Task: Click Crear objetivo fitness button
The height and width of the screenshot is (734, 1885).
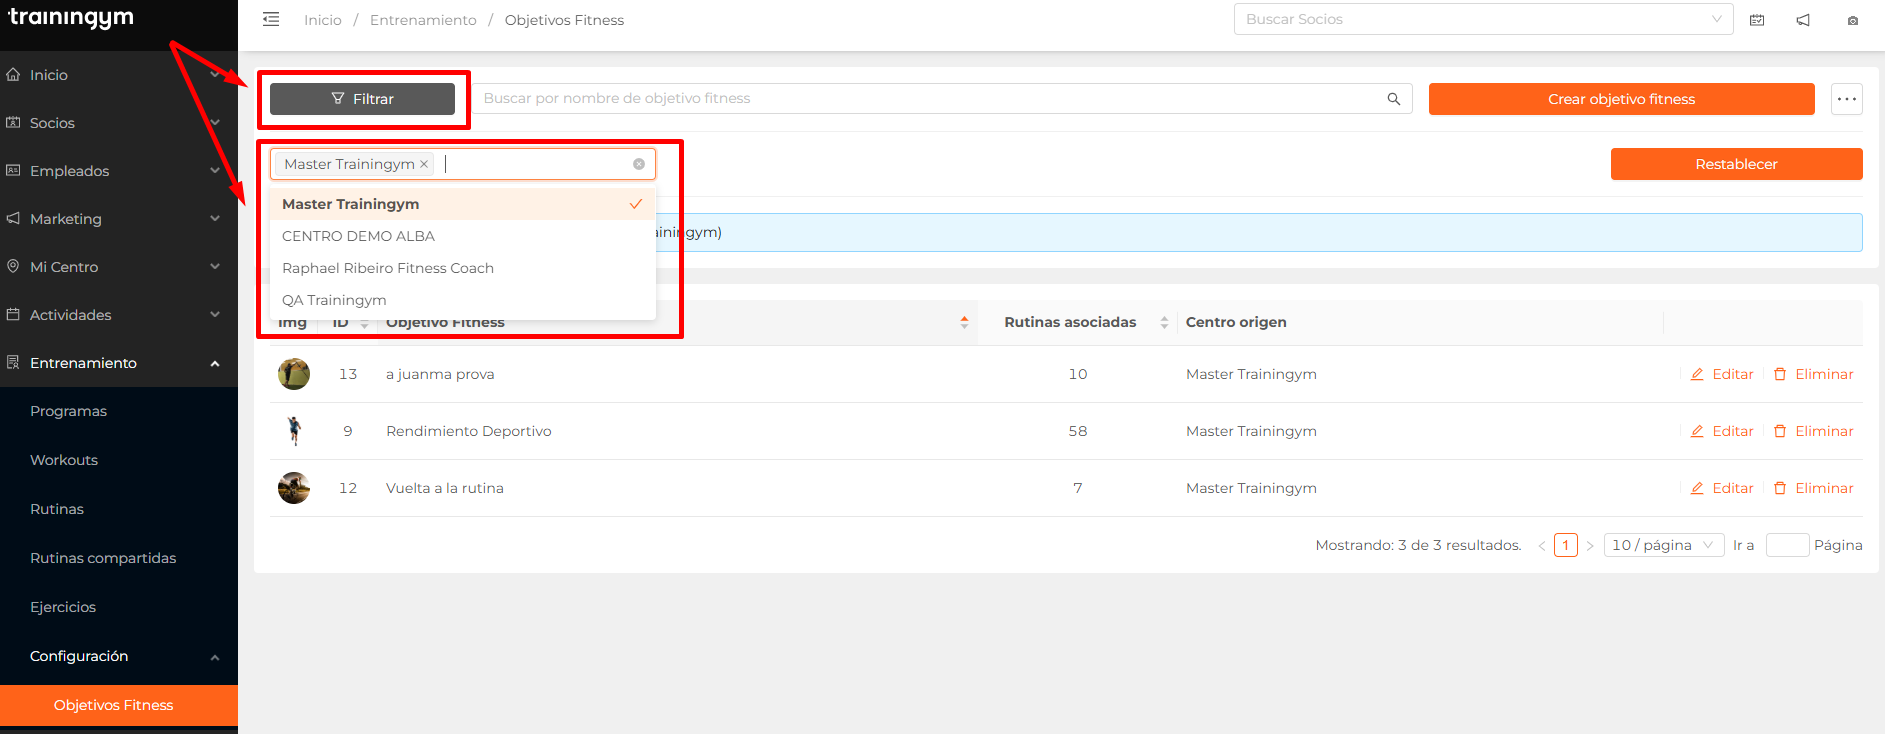Action: pyautogui.click(x=1621, y=99)
